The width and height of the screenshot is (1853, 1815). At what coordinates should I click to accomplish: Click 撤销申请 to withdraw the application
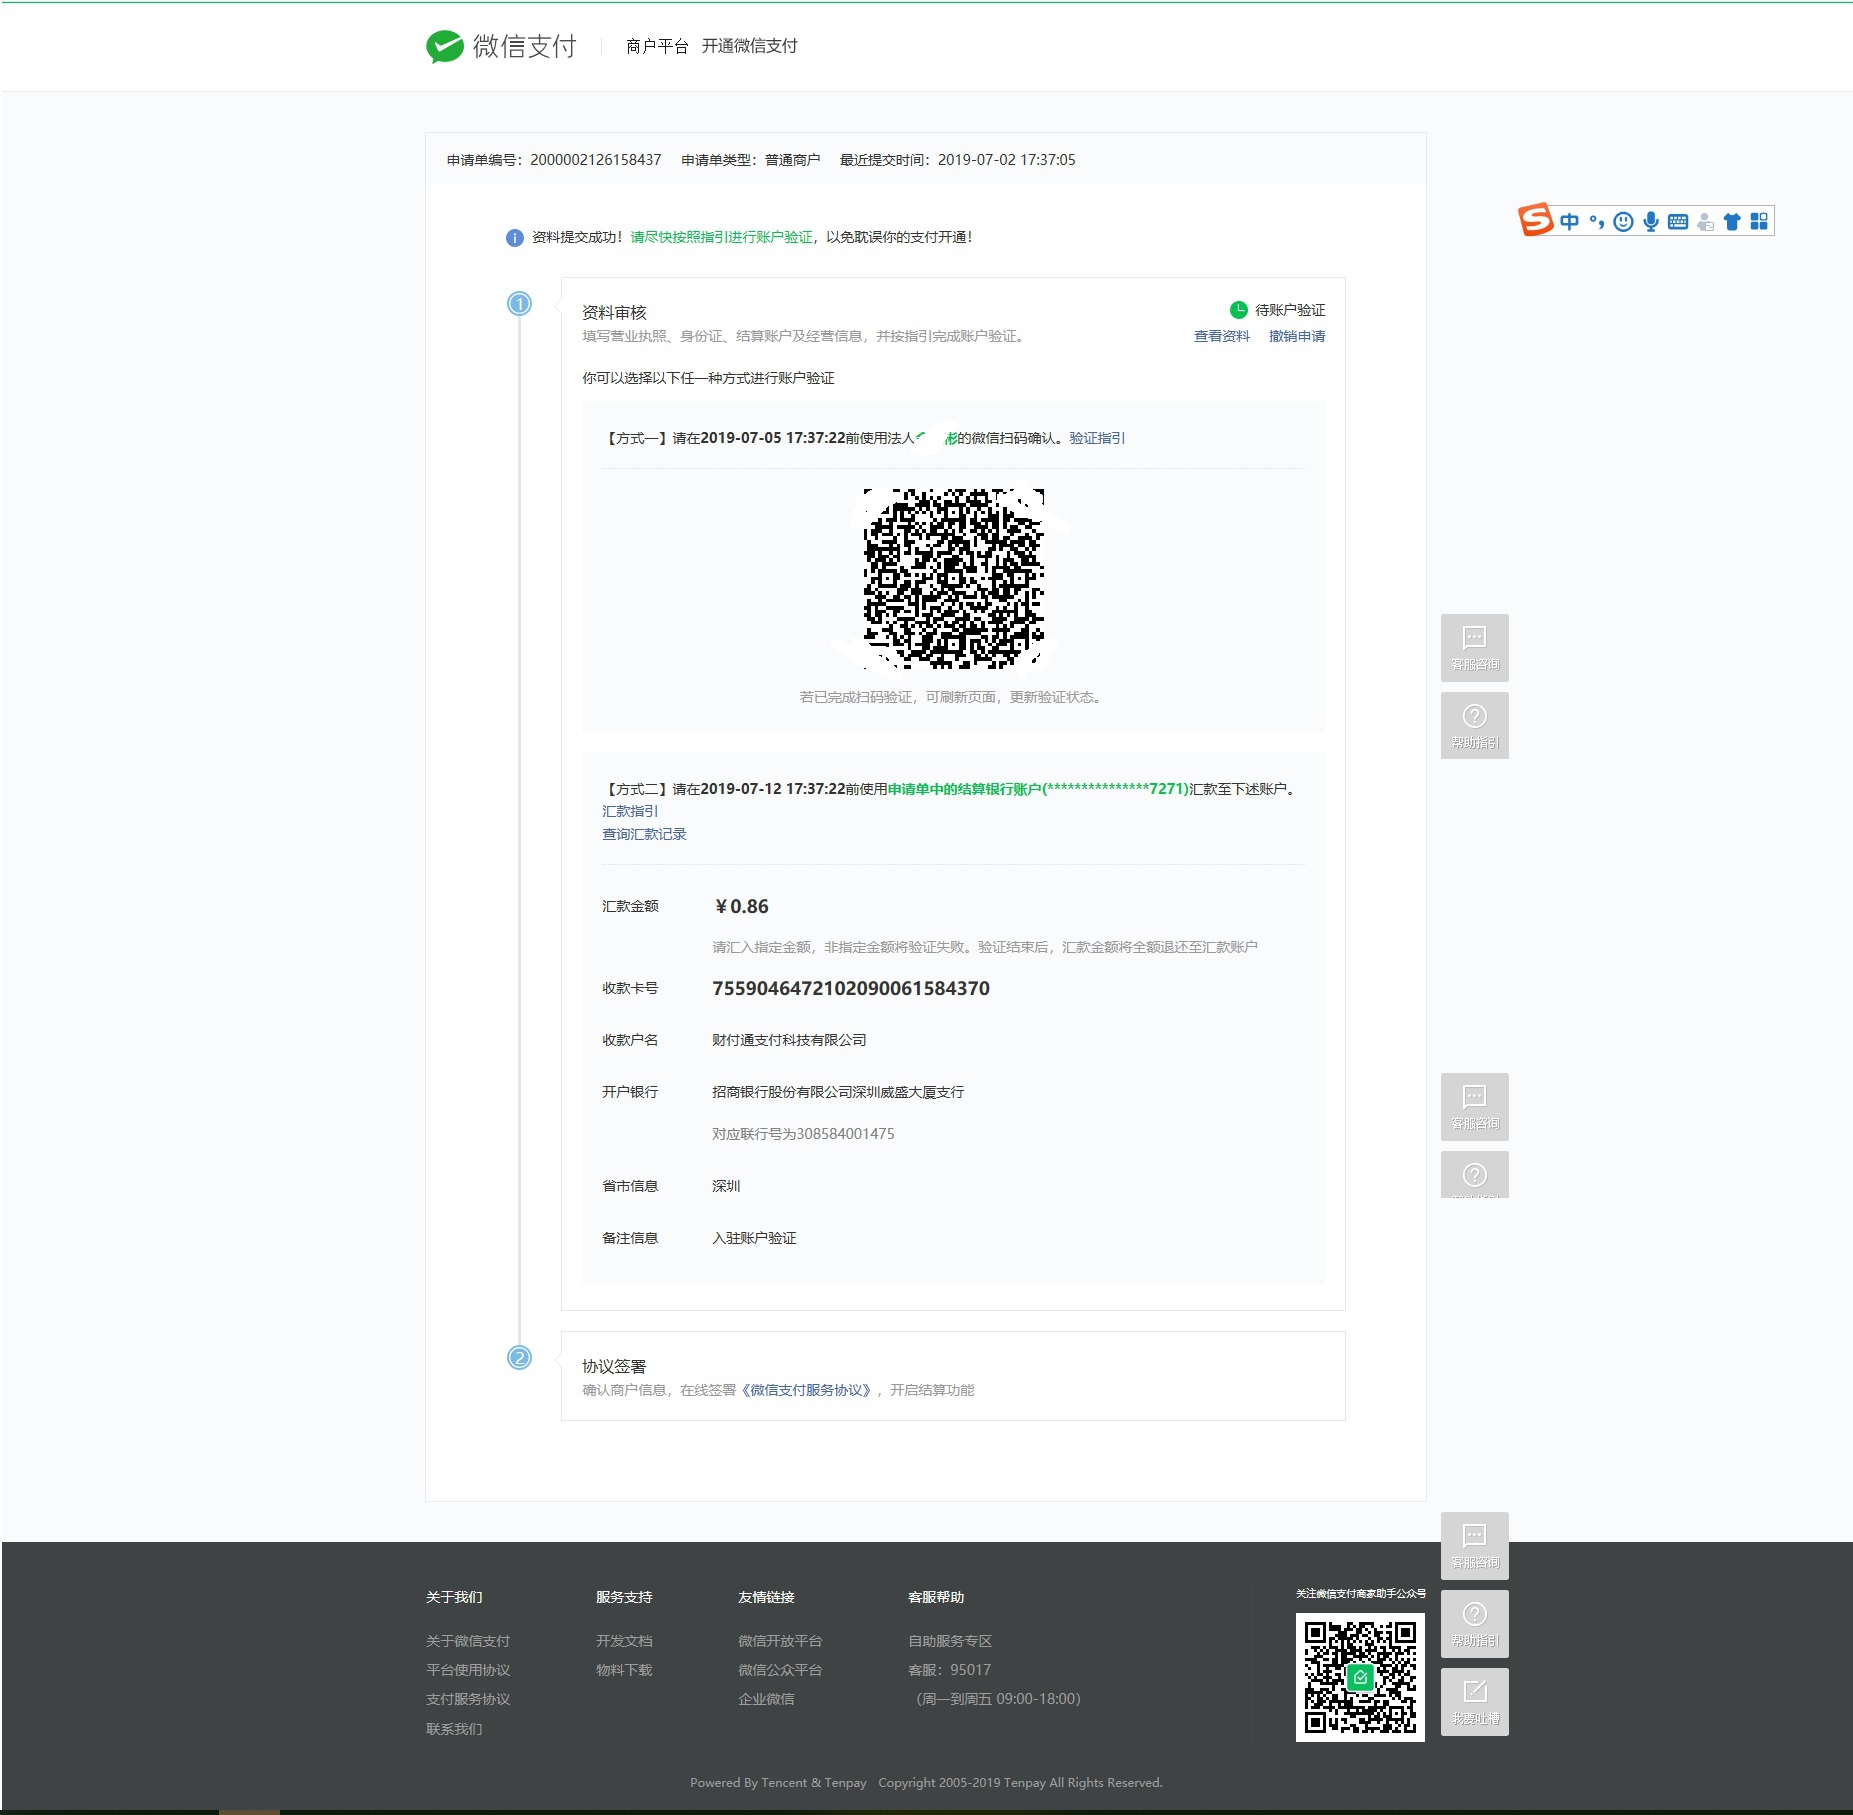tap(1296, 337)
